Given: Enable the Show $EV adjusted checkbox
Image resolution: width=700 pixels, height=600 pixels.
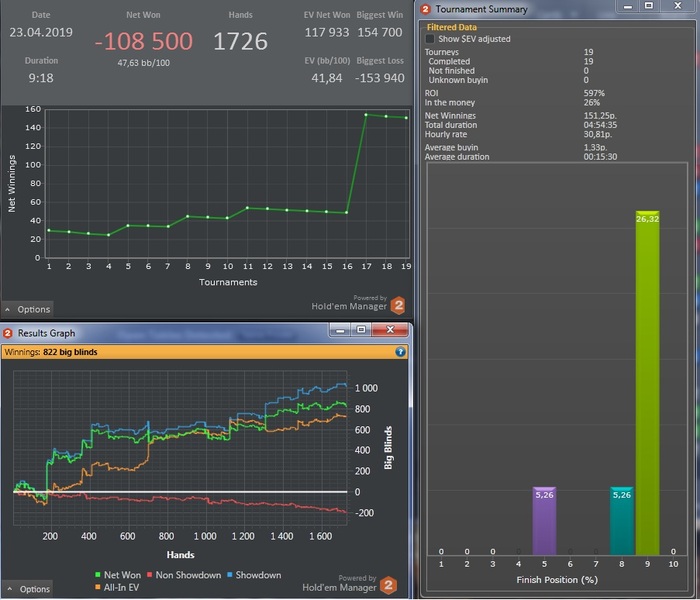Looking at the screenshot, I should 430,39.
